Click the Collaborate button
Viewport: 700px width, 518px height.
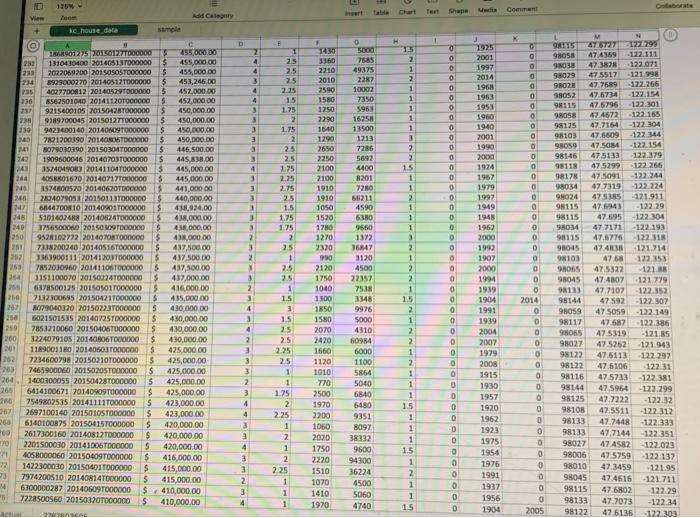674,6
